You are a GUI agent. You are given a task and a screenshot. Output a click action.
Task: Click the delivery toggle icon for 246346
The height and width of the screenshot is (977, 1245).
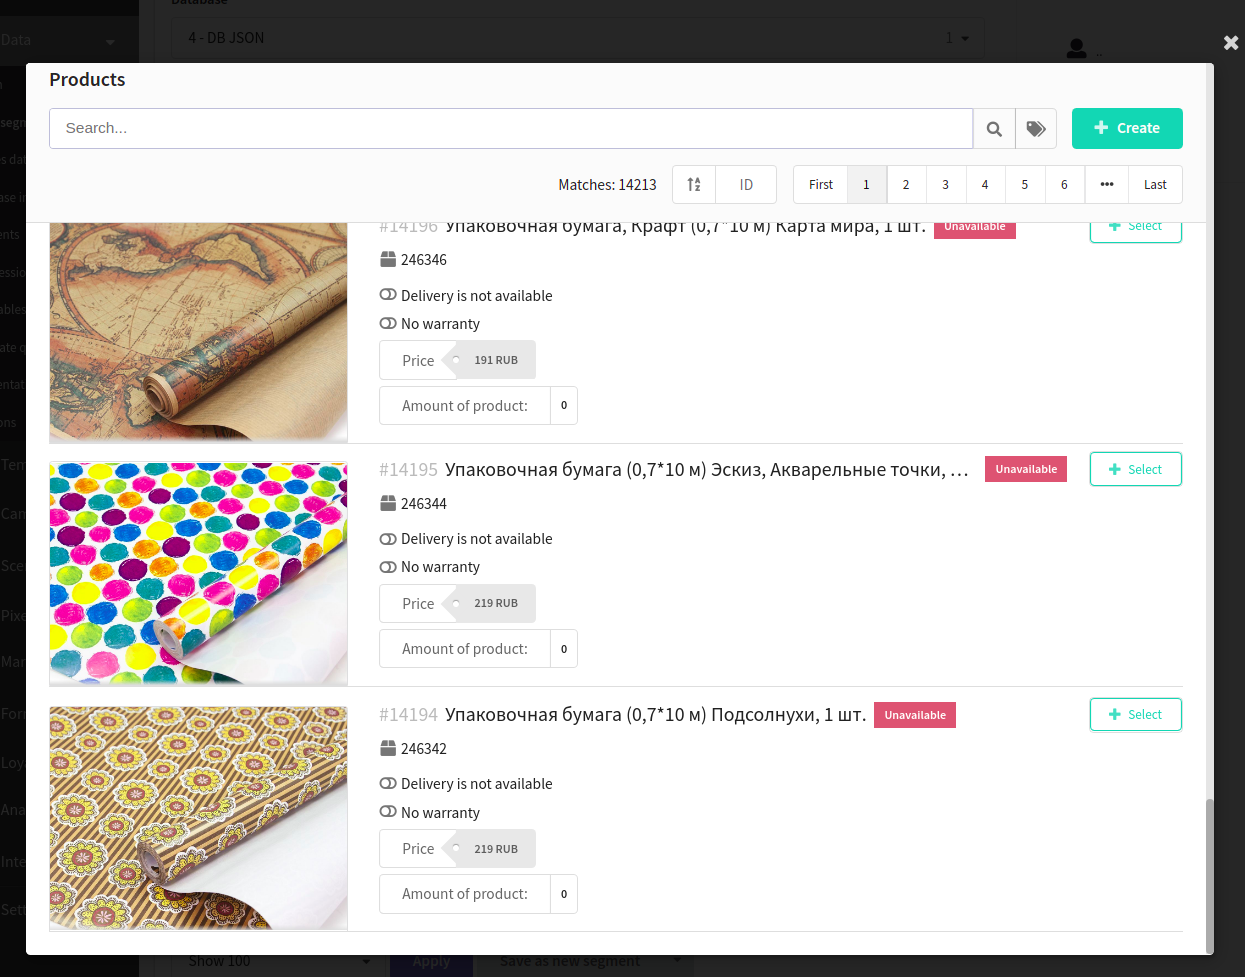point(388,295)
